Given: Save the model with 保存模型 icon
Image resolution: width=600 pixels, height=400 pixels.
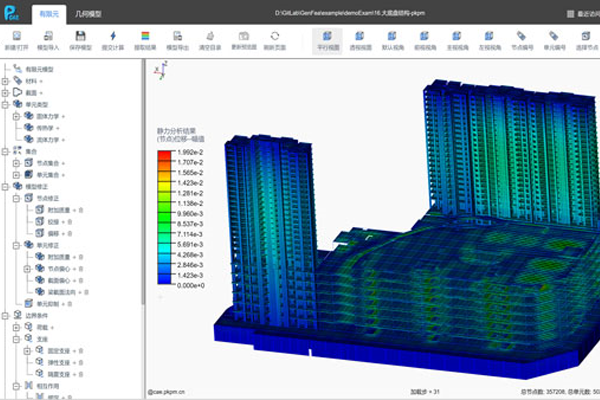Looking at the screenshot, I should tap(81, 38).
